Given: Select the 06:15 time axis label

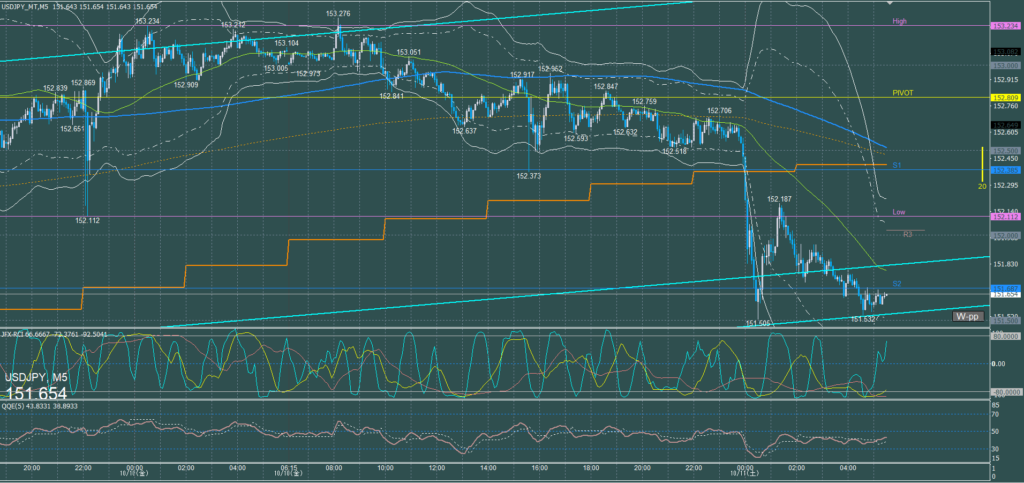Looking at the screenshot, I should (x=287, y=466).
